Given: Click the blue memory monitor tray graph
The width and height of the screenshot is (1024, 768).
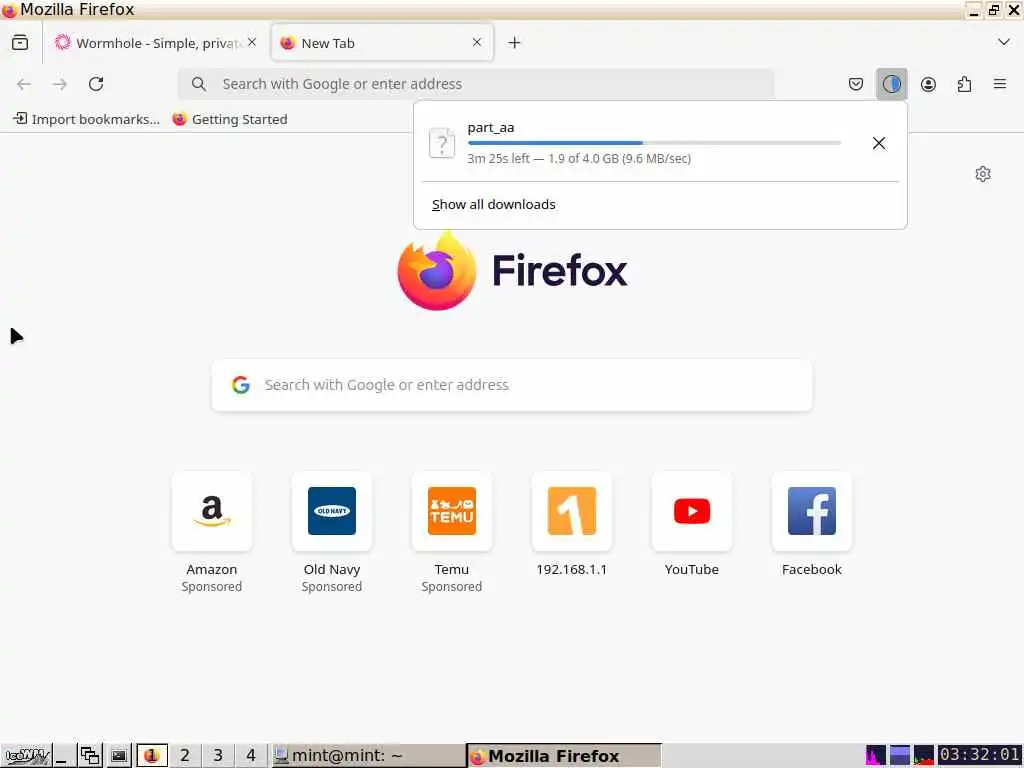Looking at the screenshot, I should pyautogui.click(x=899, y=756).
